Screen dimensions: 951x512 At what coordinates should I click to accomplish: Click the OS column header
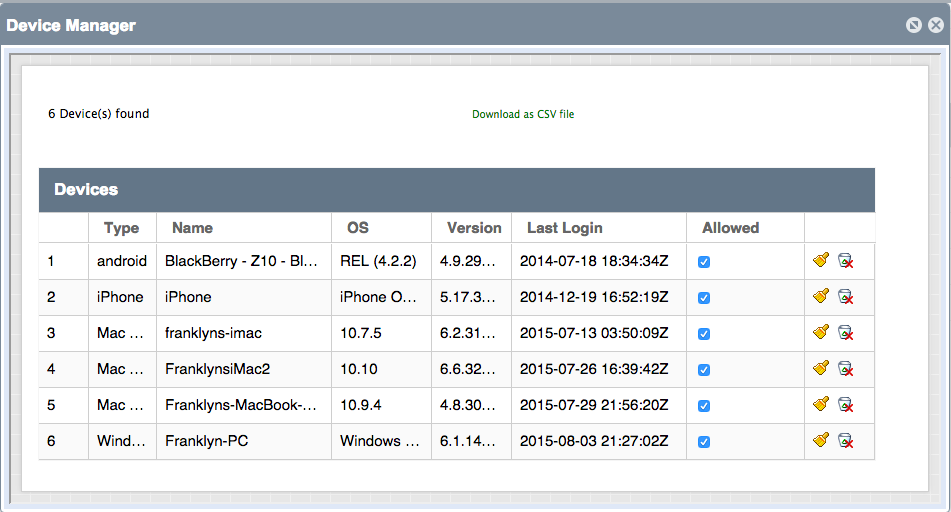pyautogui.click(x=381, y=227)
